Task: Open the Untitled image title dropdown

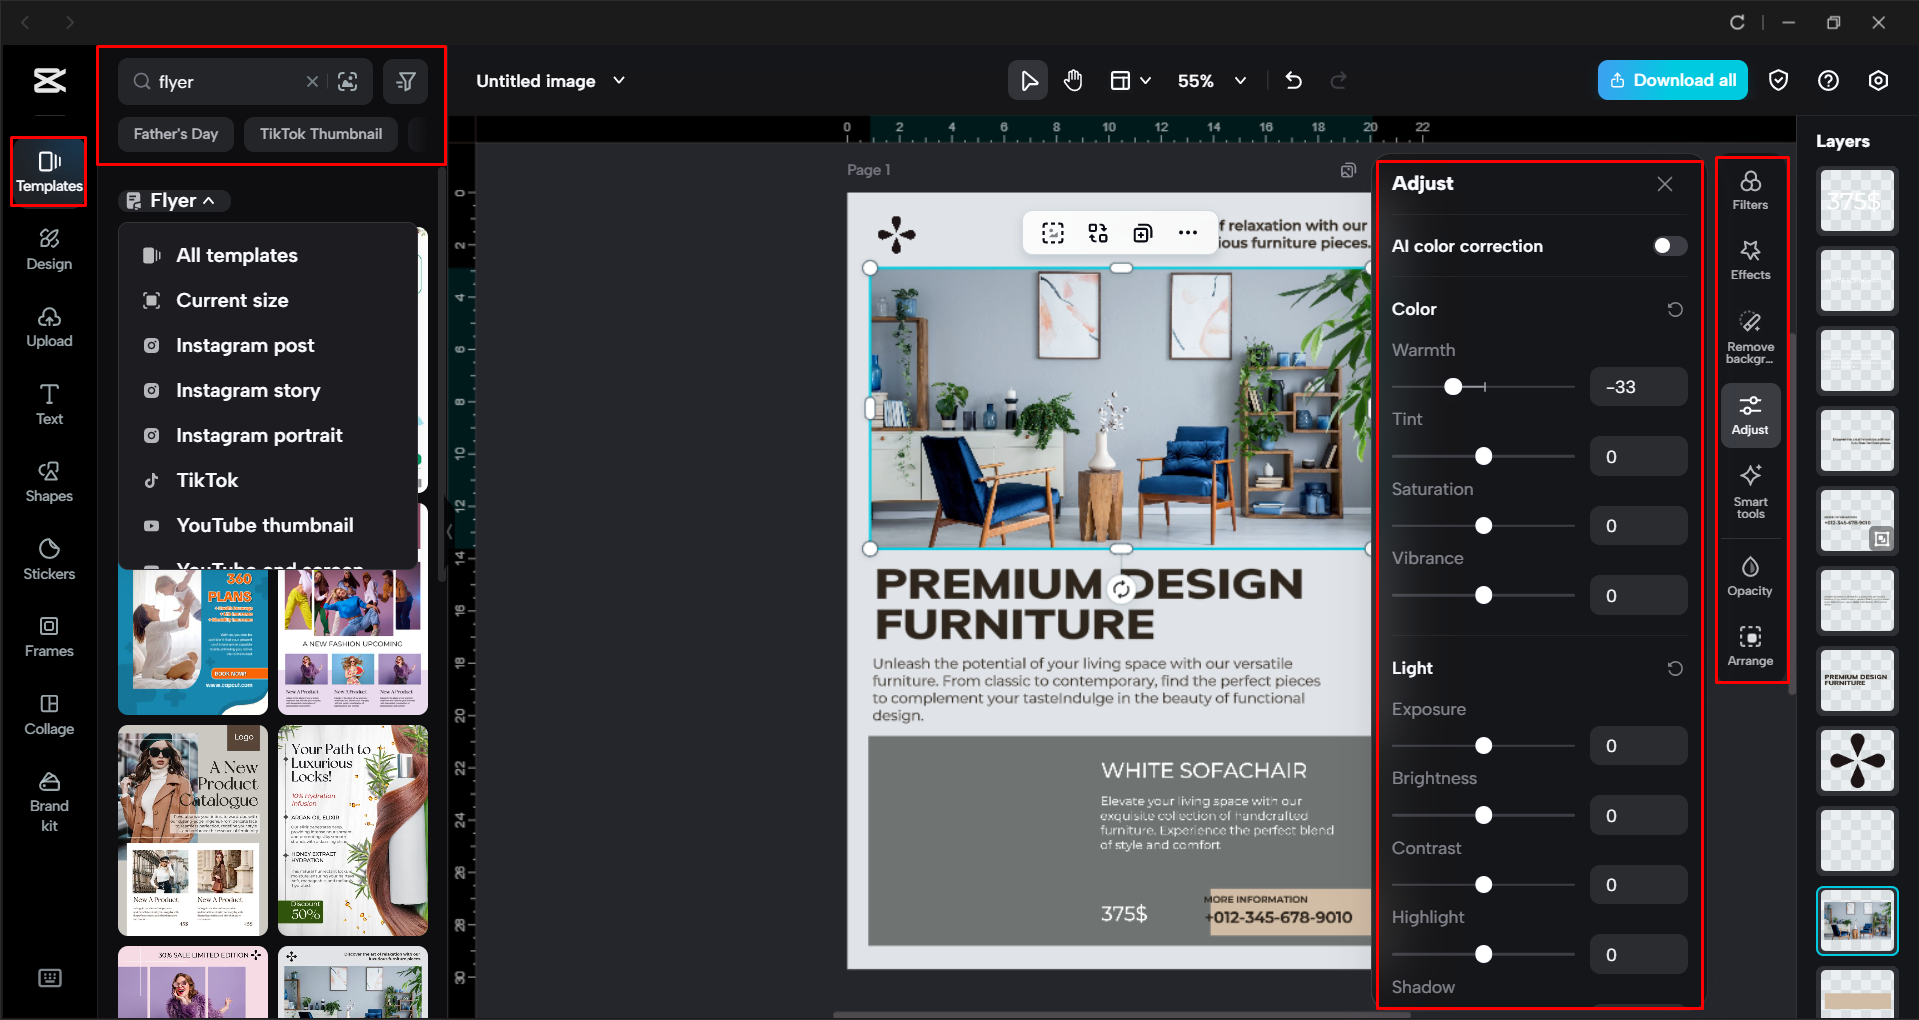Action: click(x=619, y=81)
